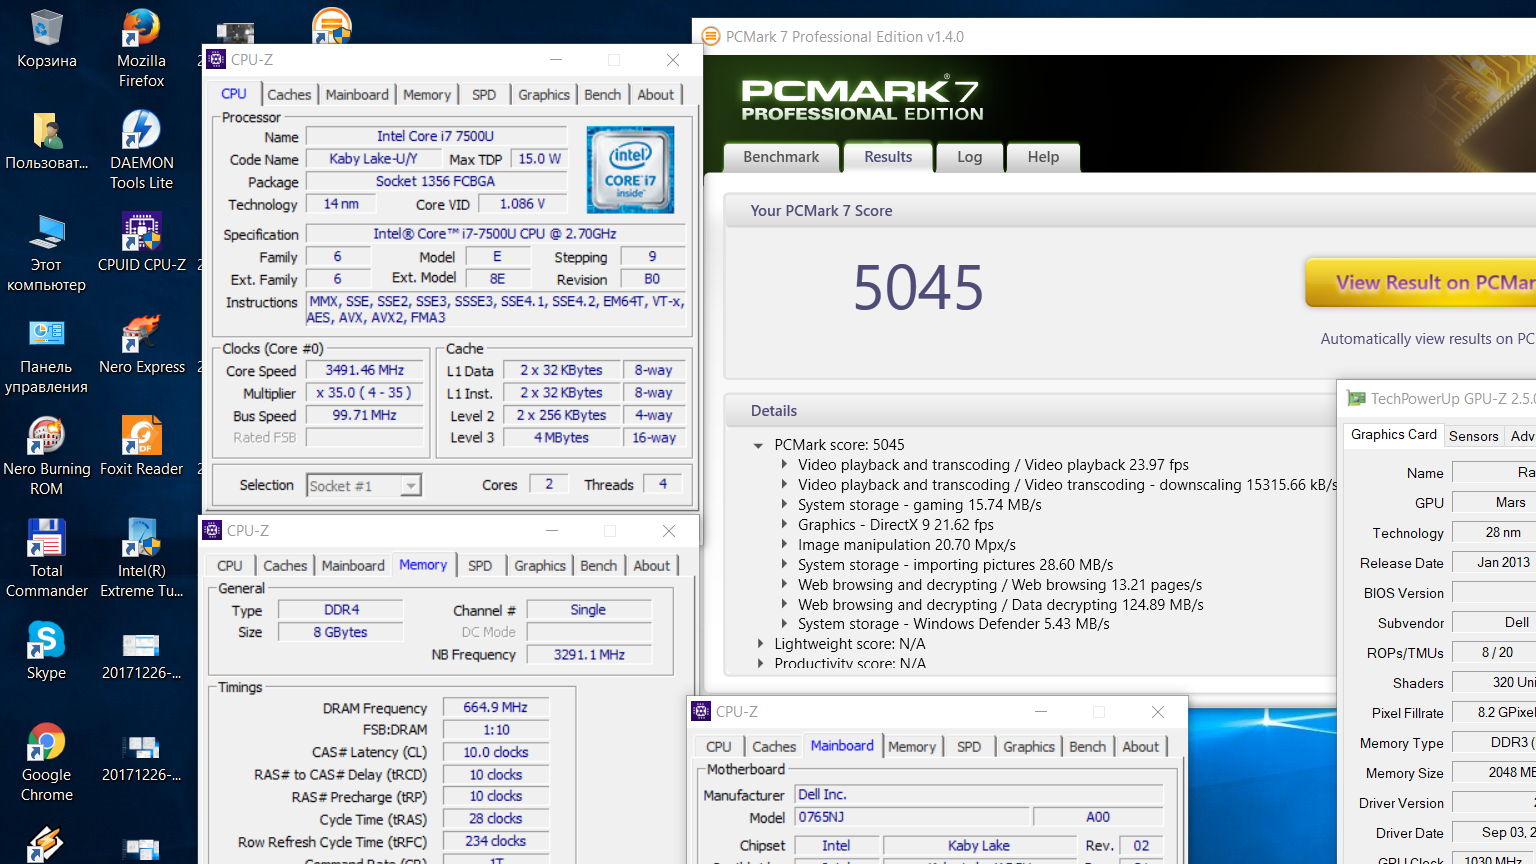Open Mainboard tab in top CPU-Z window
The height and width of the screenshot is (864, 1536).
[357, 95]
